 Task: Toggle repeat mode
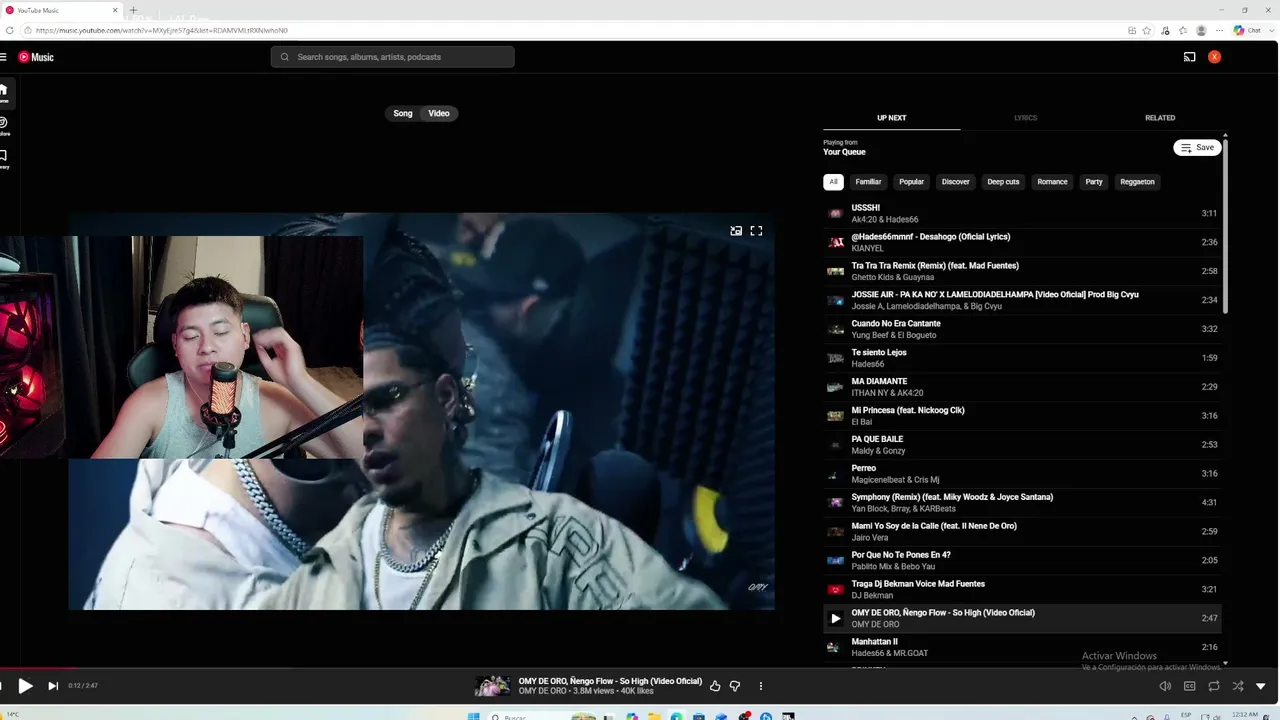tap(1213, 686)
